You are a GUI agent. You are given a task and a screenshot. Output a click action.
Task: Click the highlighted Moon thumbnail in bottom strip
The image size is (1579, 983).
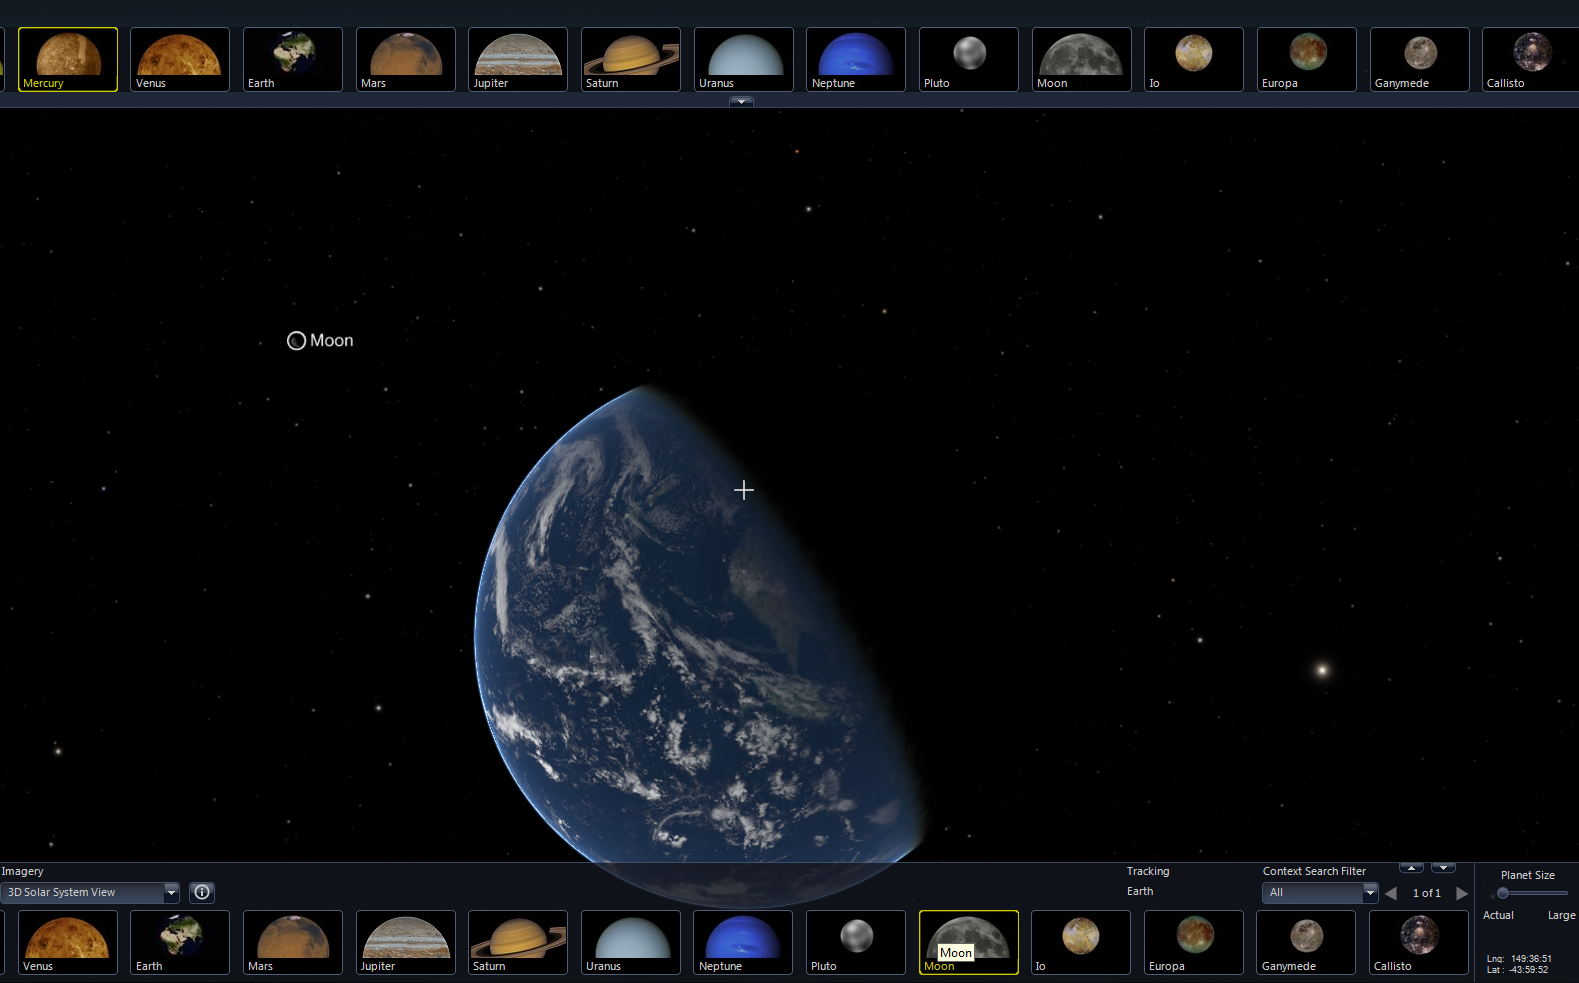[x=968, y=941]
